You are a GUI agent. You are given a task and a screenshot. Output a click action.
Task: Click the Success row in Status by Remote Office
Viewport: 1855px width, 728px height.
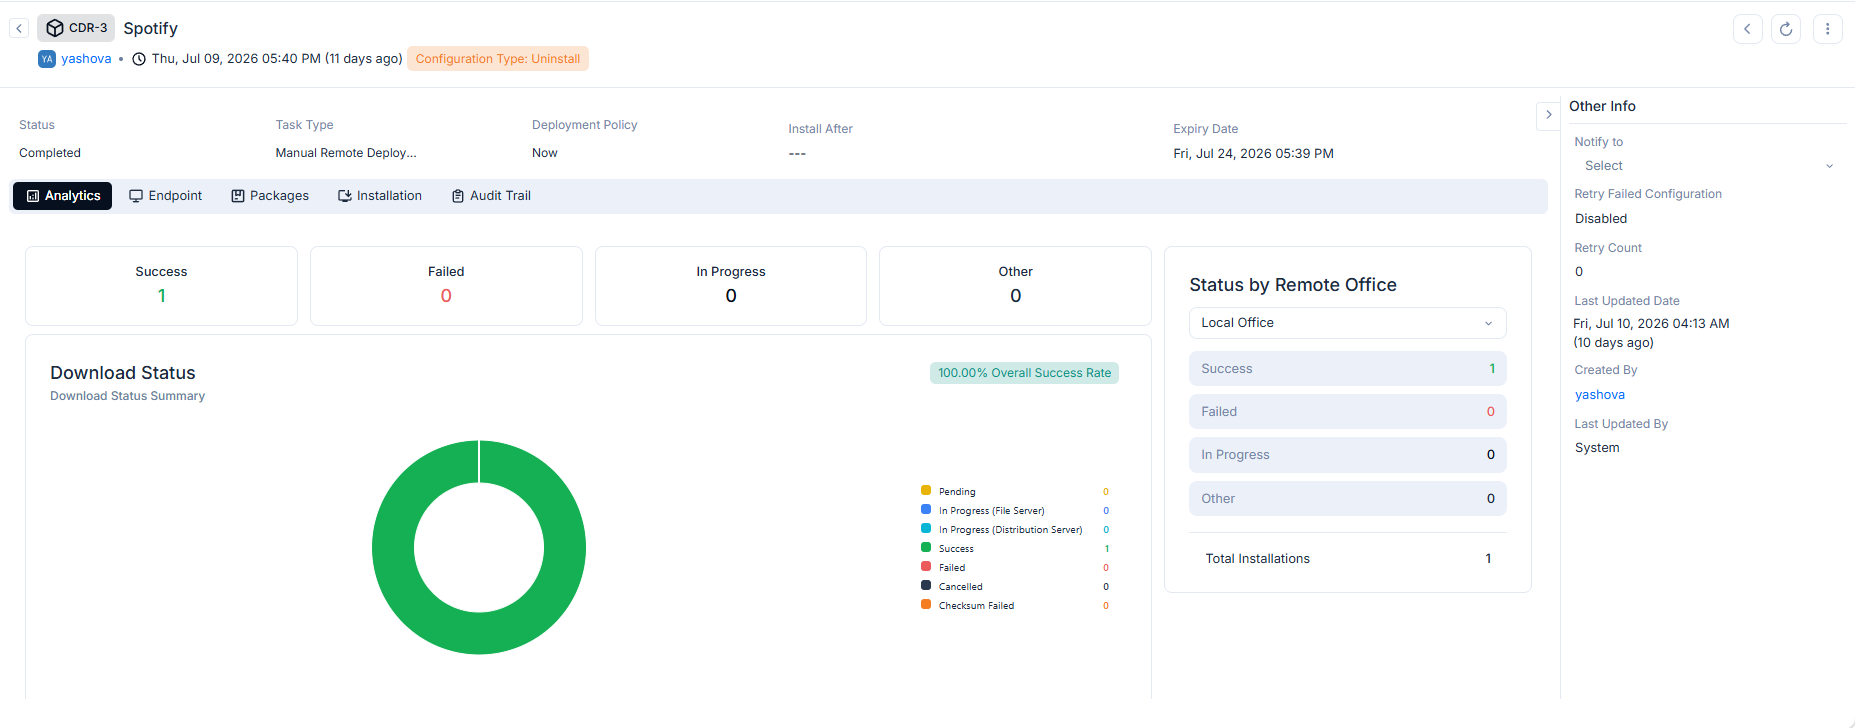point(1347,369)
